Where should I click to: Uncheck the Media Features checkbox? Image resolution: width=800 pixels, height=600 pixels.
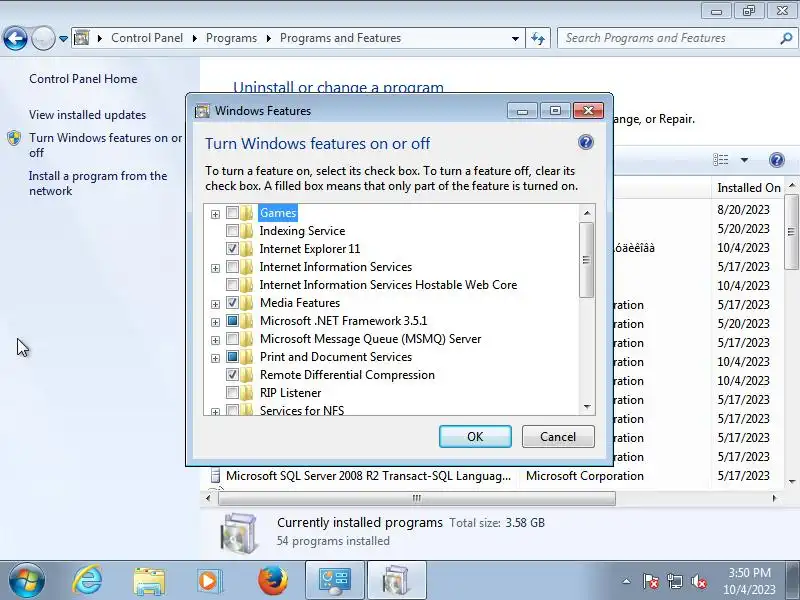click(232, 303)
